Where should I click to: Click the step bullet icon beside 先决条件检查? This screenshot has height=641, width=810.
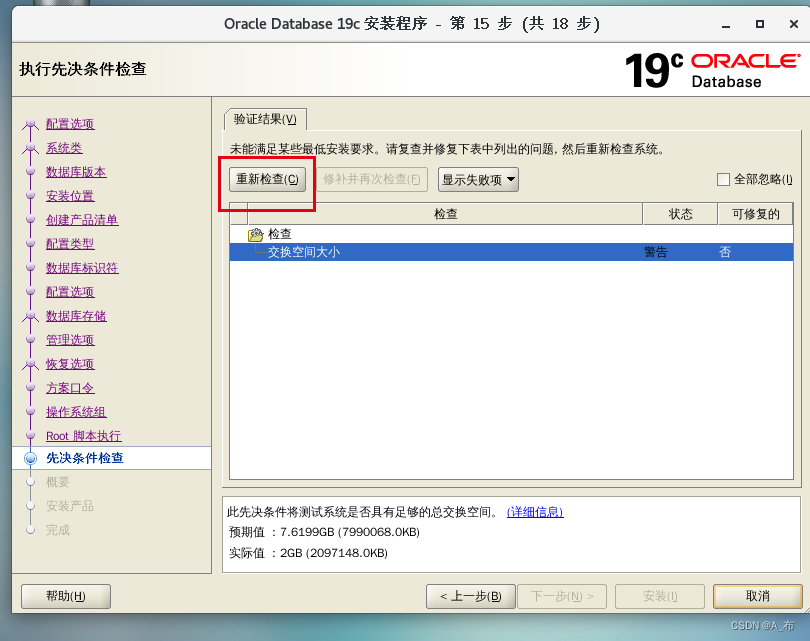tap(31, 458)
